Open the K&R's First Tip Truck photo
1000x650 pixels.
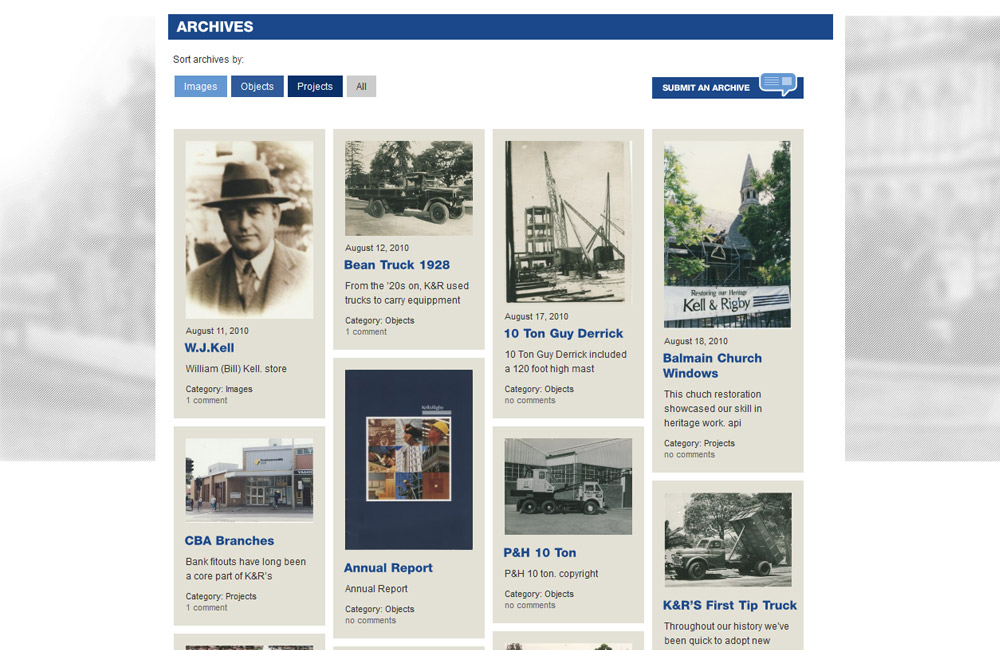[x=727, y=539]
